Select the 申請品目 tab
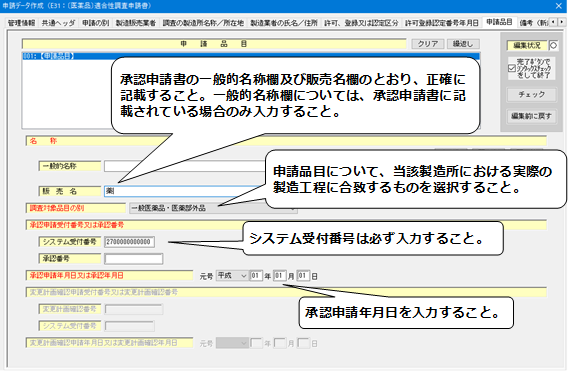This screenshot has height=371, width=570. pos(499,22)
